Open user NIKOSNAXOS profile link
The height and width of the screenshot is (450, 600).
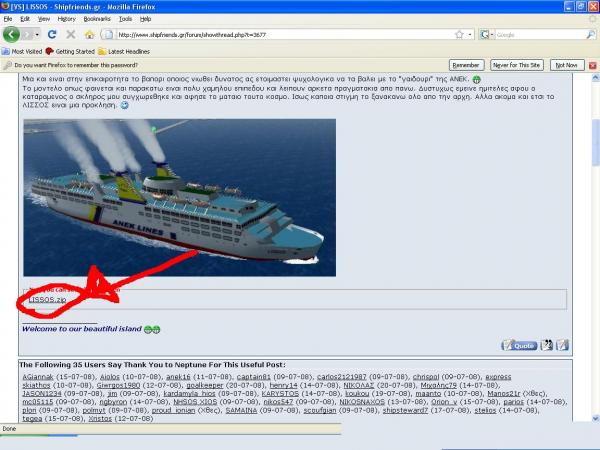click(x=362, y=402)
